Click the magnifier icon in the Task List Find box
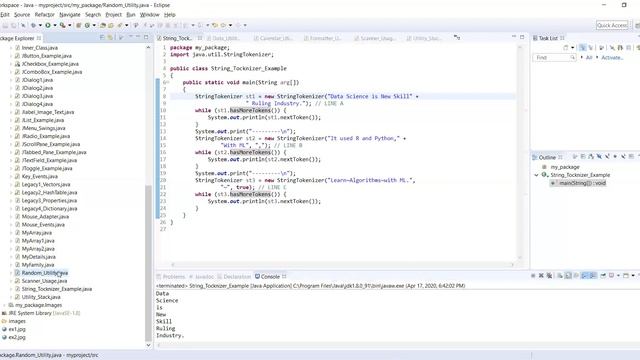640x360 pixels. tap(573, 58)
